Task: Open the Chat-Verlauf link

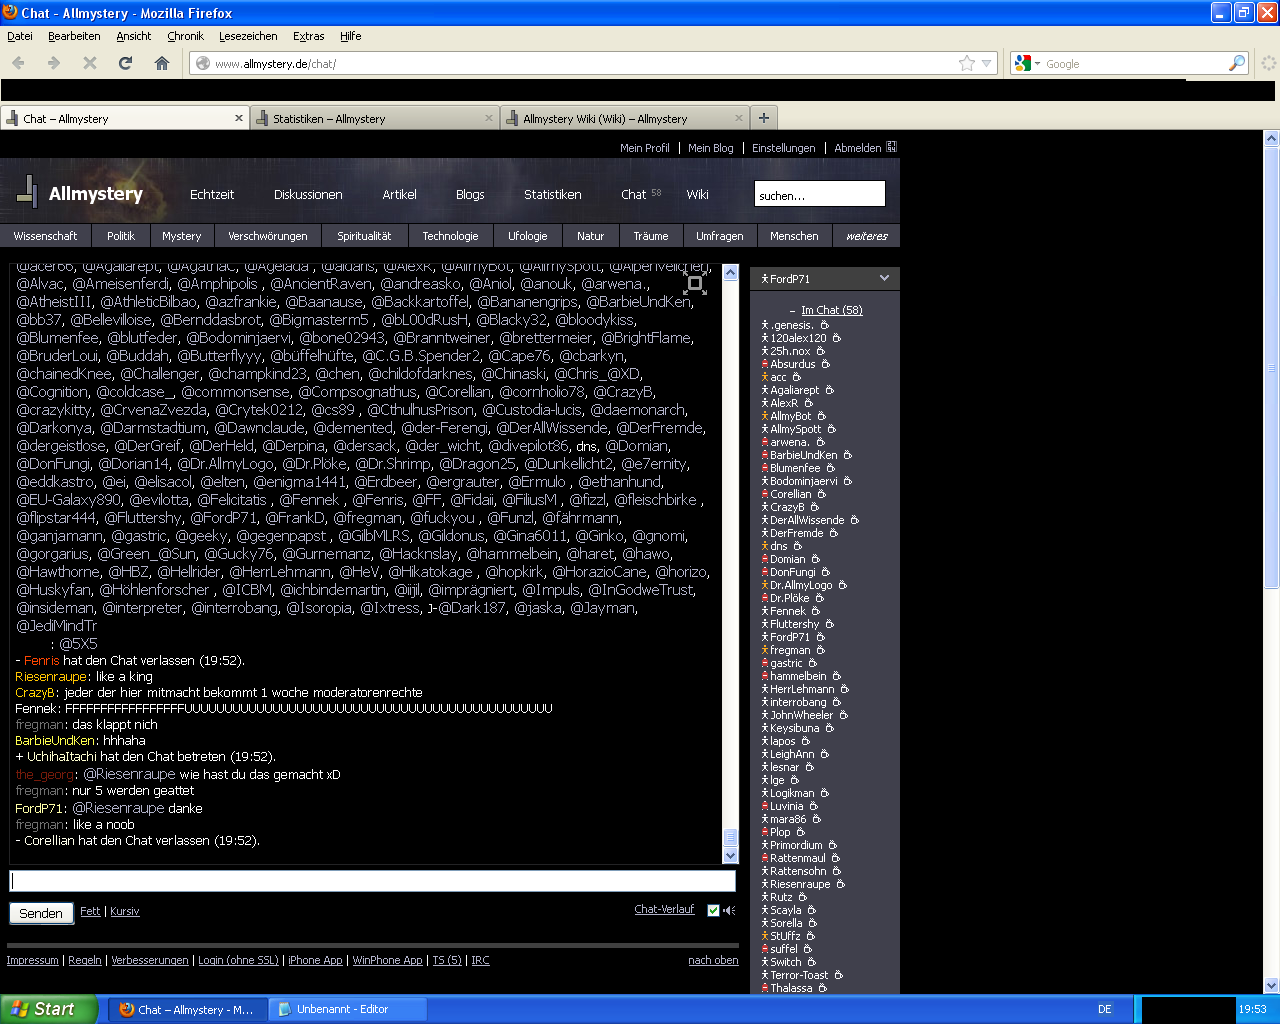Action: point(664,909)
